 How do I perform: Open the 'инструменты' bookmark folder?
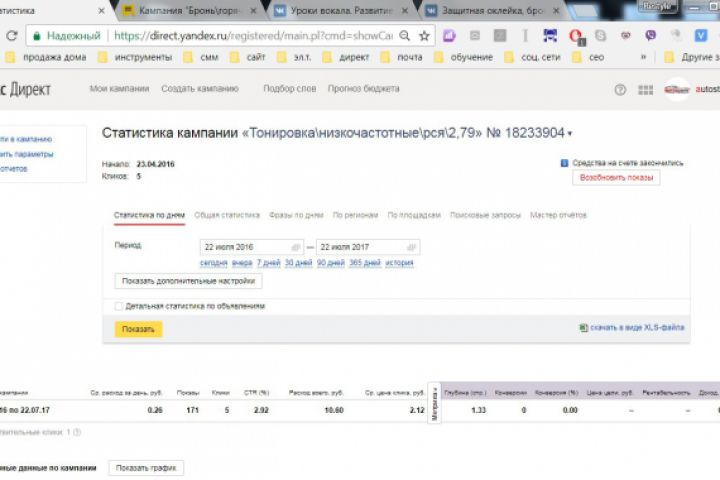(x=135, y=57)
